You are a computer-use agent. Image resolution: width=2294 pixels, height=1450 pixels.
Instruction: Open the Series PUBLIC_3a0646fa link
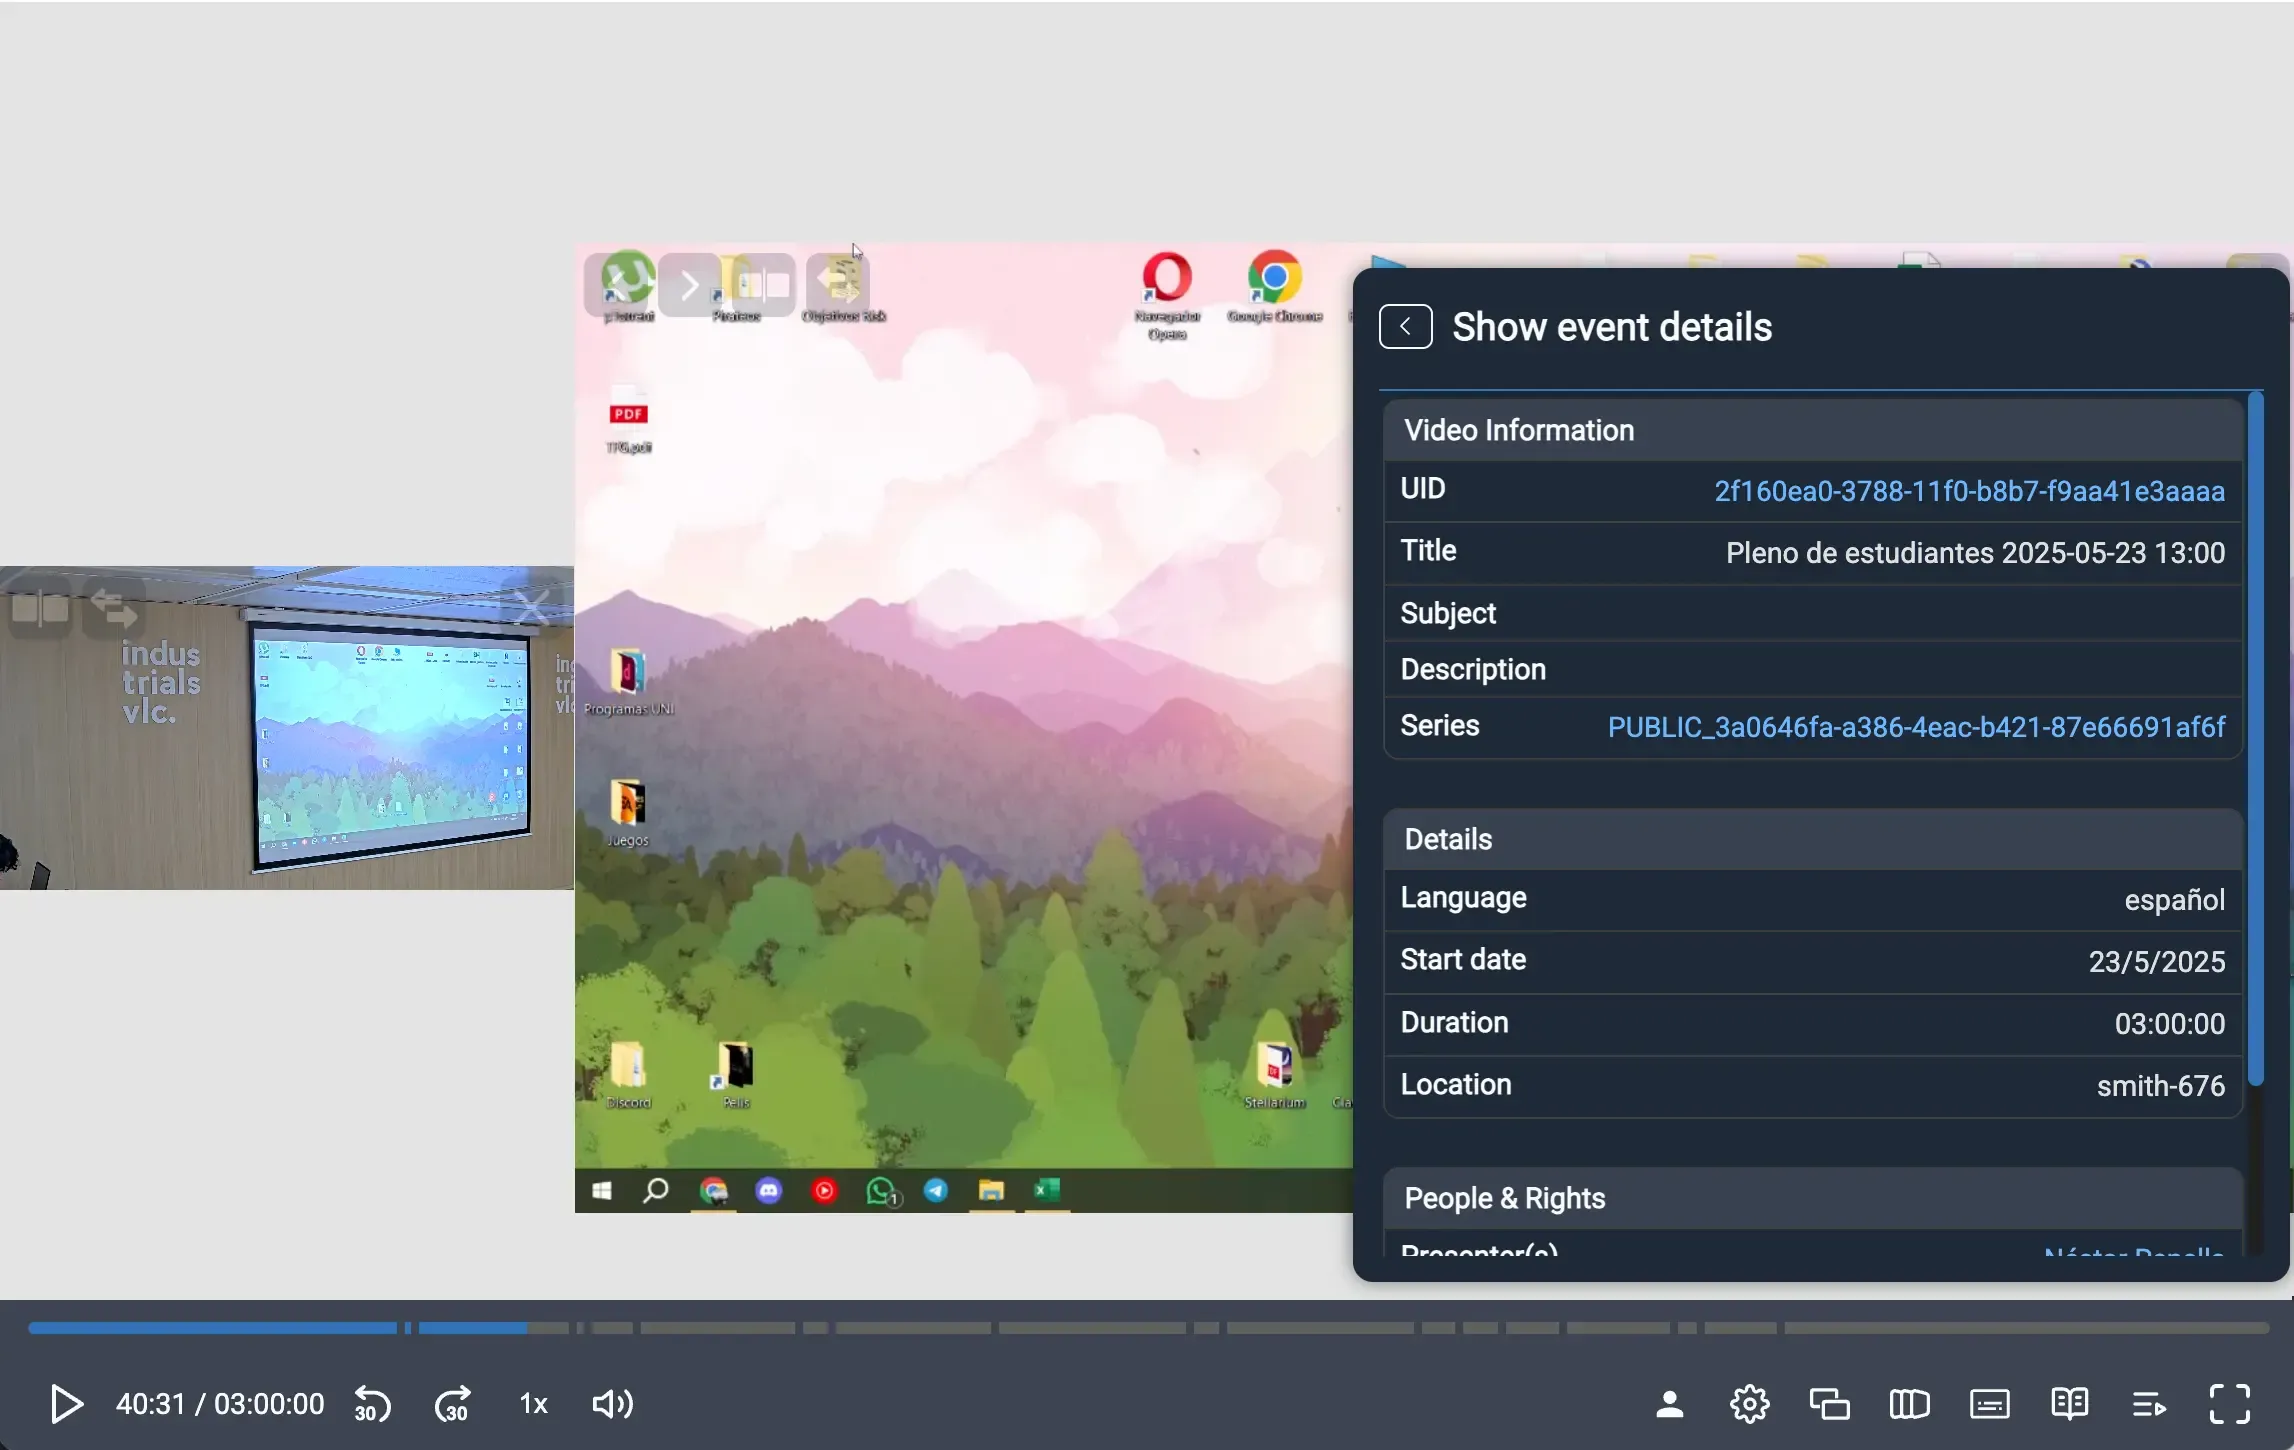(1915, 727)
